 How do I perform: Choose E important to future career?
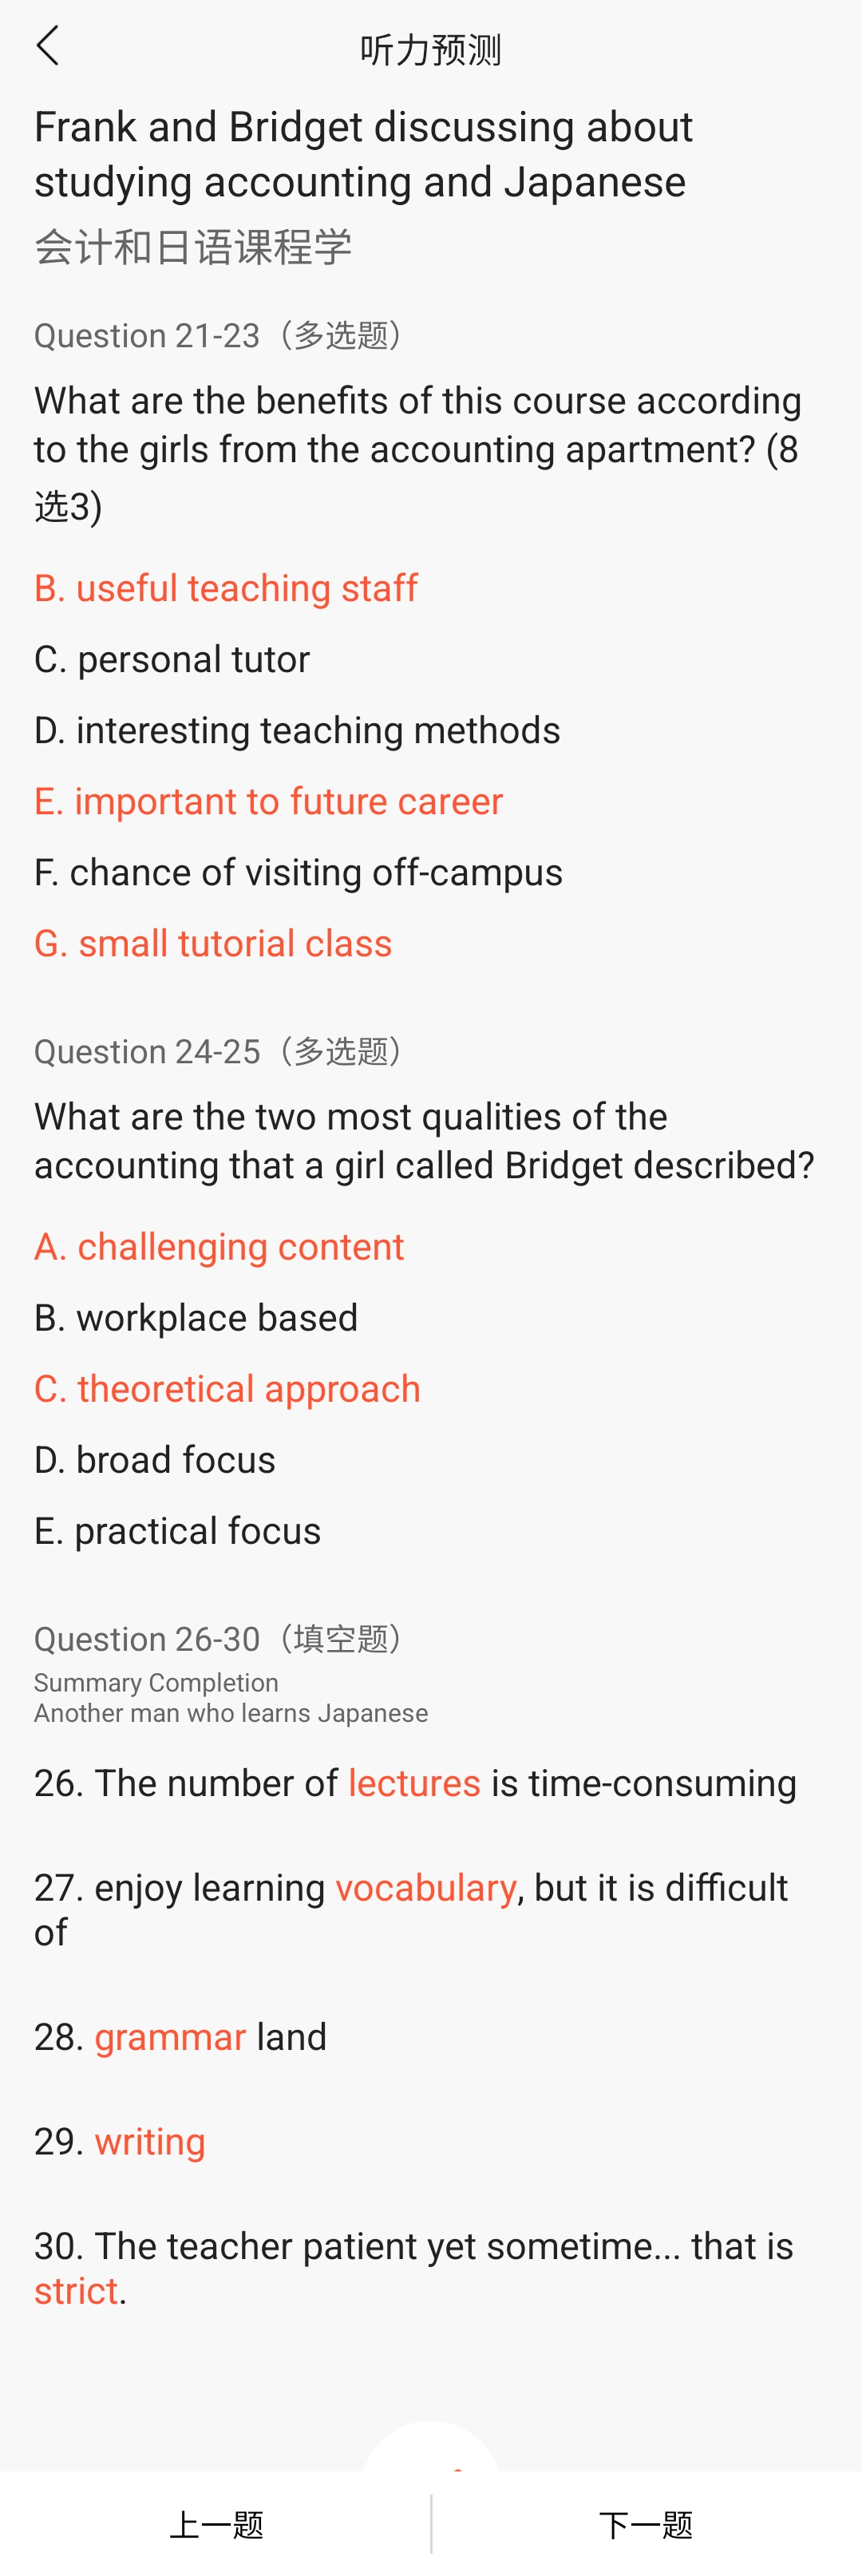point(268,801)
